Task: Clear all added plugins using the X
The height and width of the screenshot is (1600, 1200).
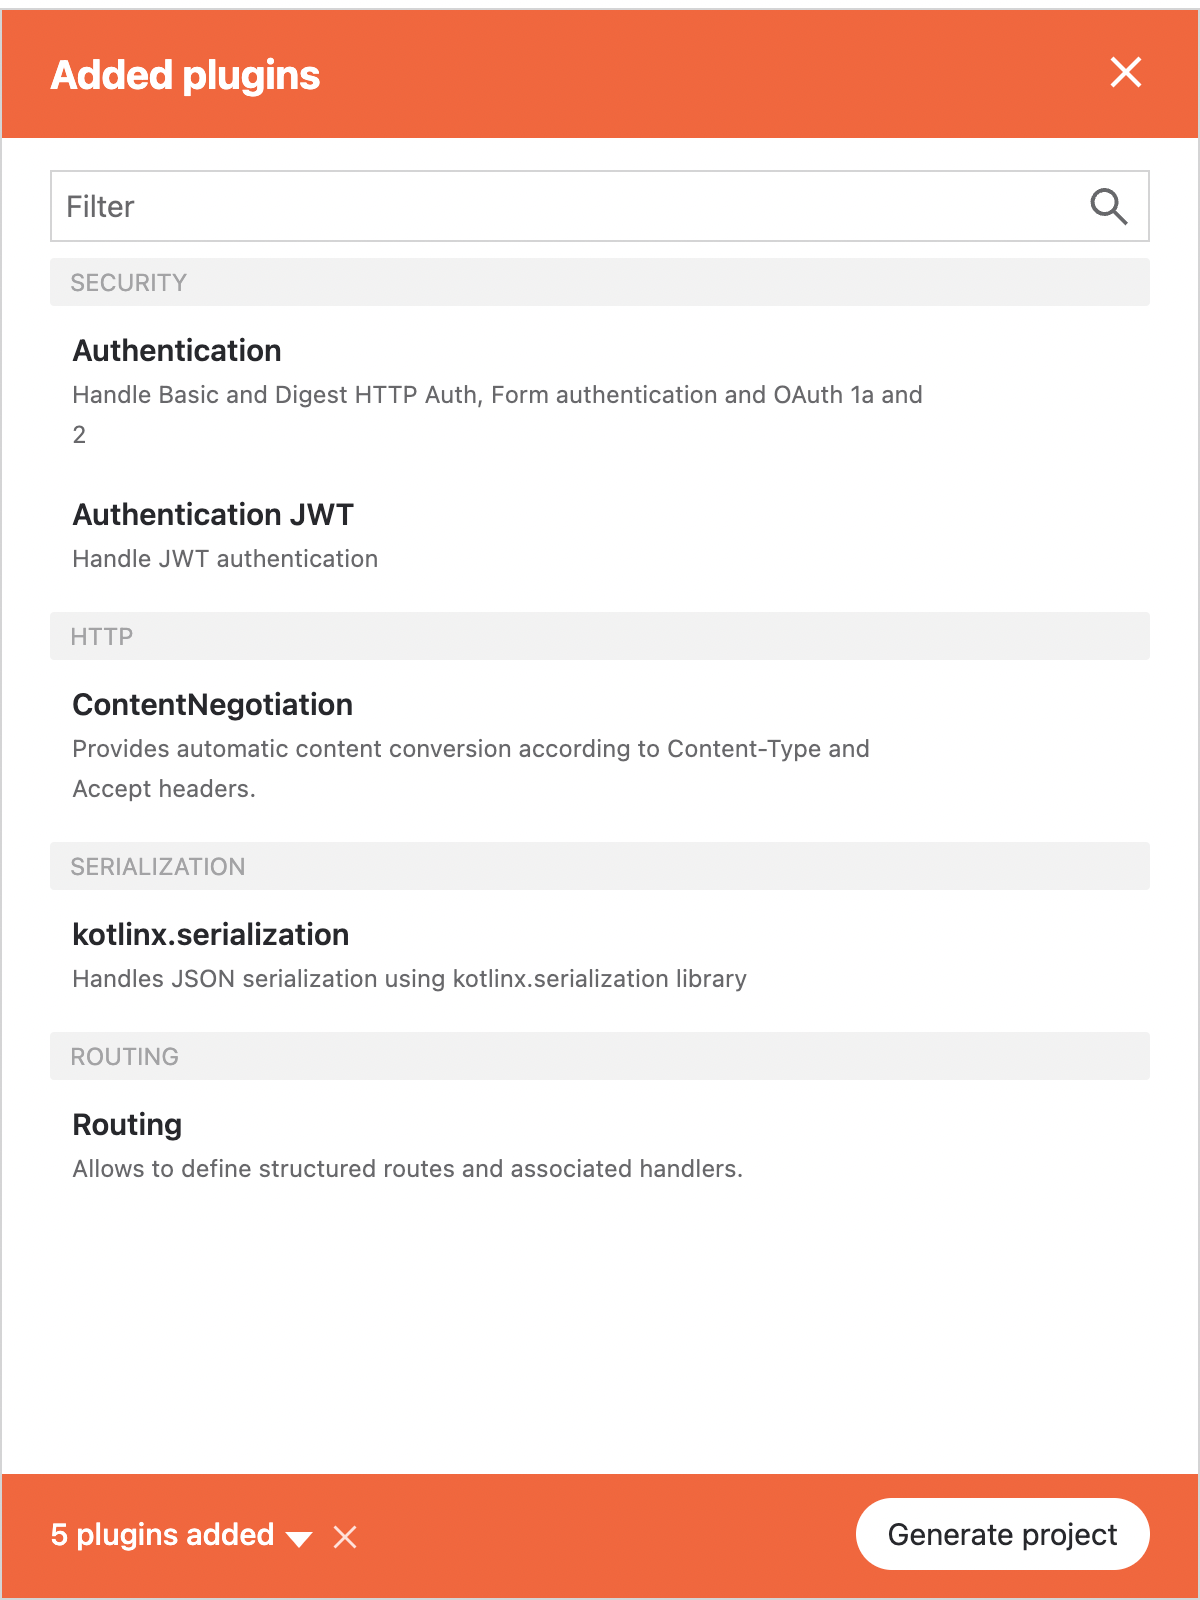Action: coord(345,1537)
